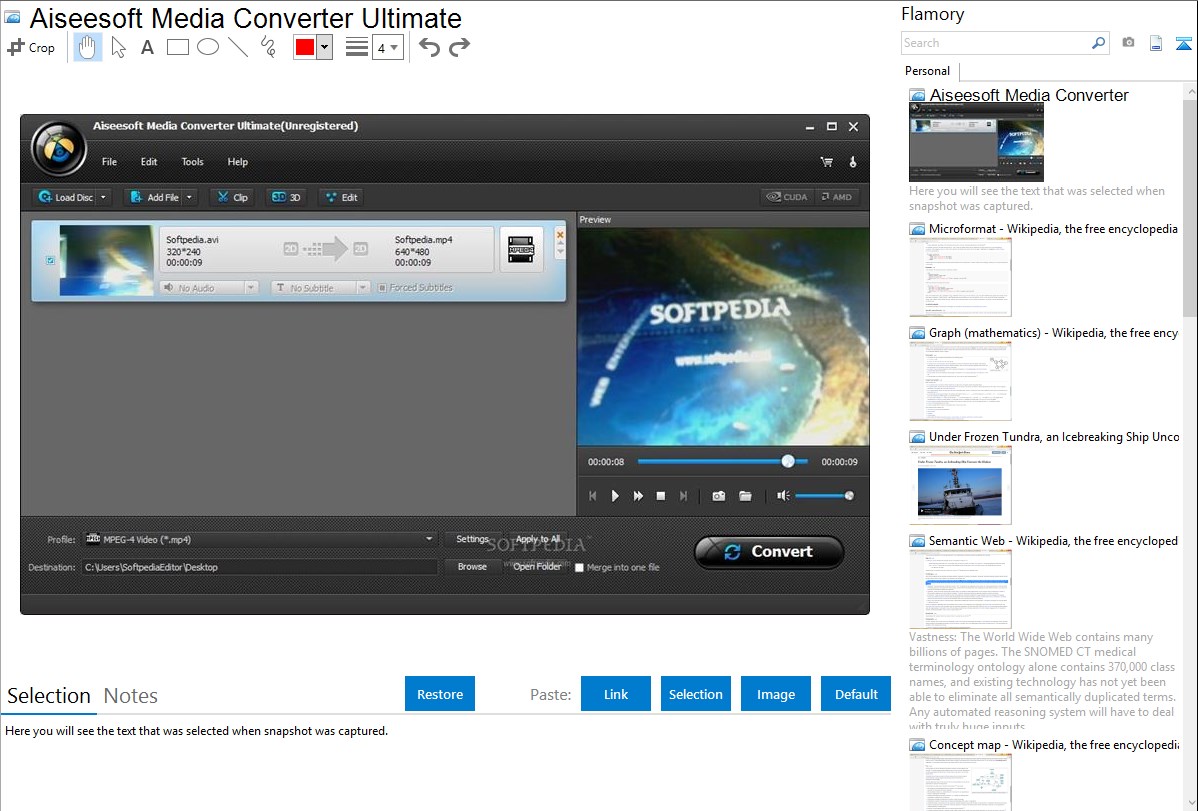Image resolution: width=1198 pixels, height=811 pixels.
Task: Toggle the Forced Subtitles checkbox
Action: 382,288
